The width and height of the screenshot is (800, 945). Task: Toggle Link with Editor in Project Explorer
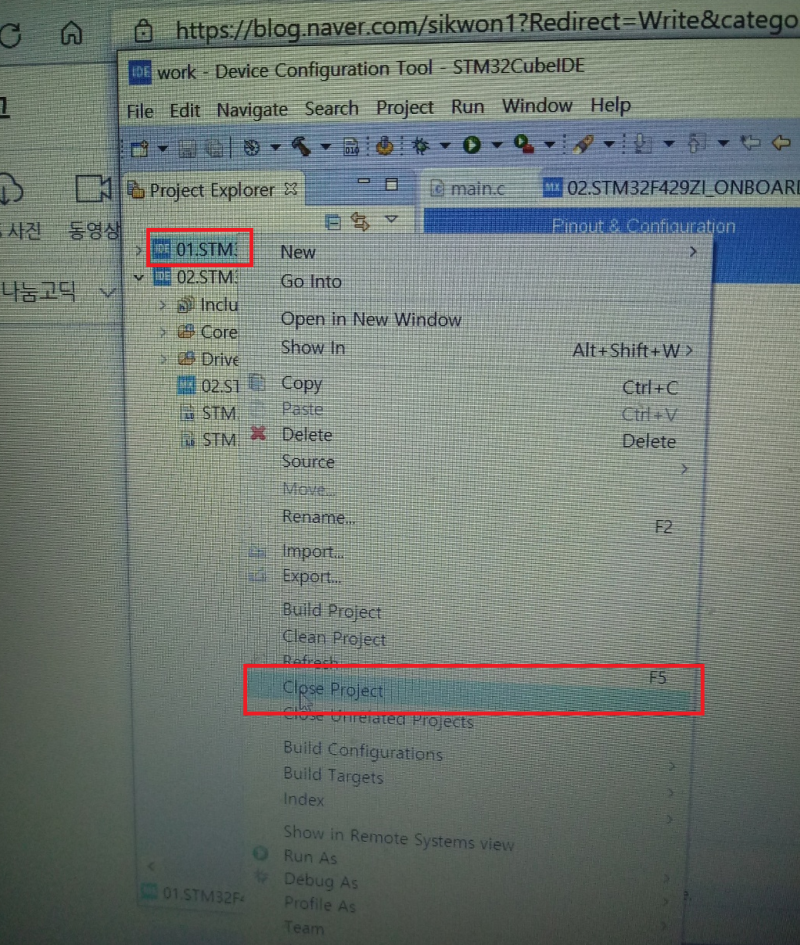(x=358, y=219)
